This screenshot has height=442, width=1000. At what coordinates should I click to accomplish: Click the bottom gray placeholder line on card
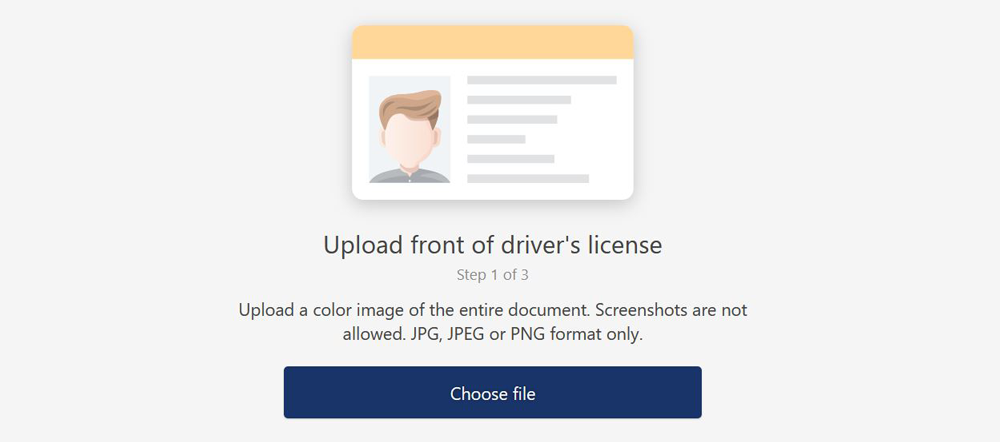pyautogui.click(x=528, y=179)
